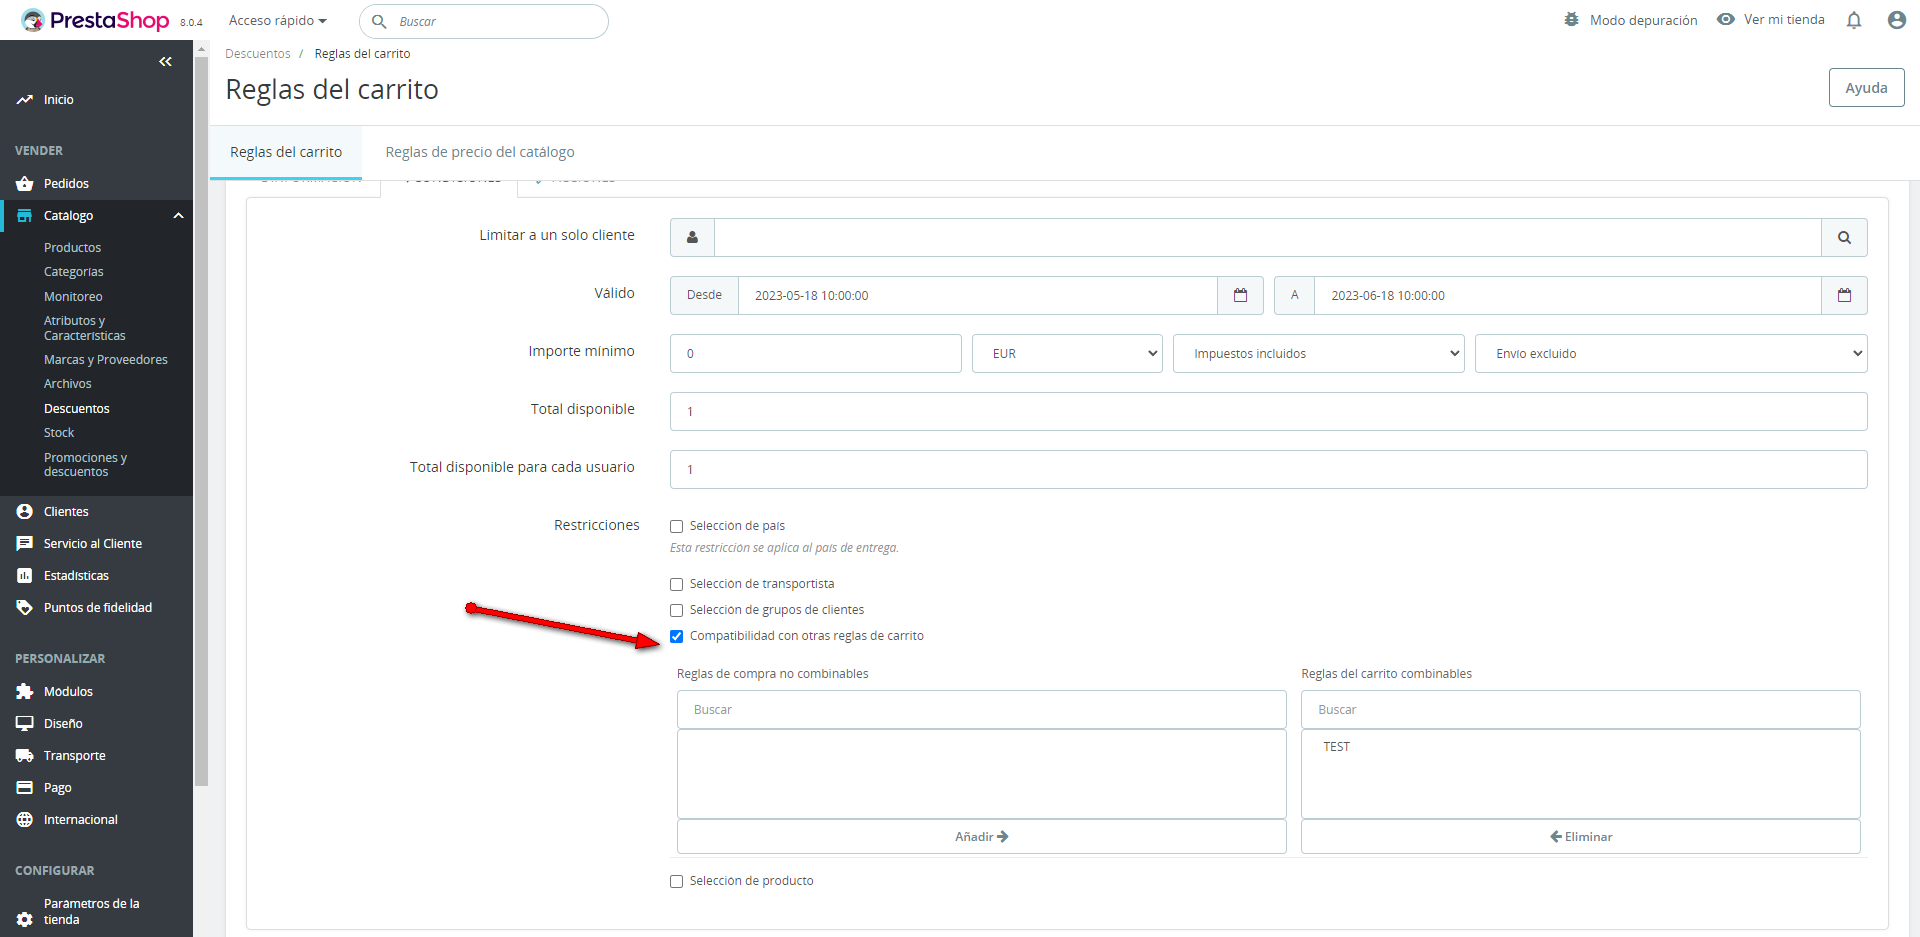1920x937 pixels.
Task: Uncheck Compatibilidad con otras reglas de carrito
Action: pyautogui.click(x=676, y=636)
